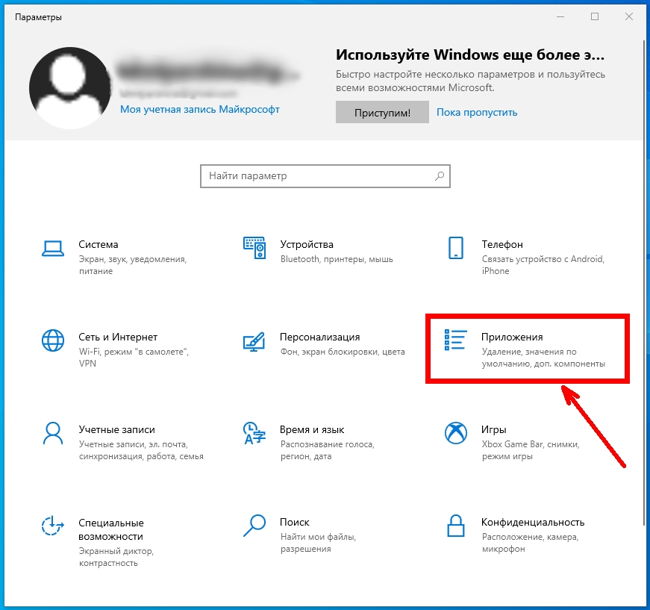Open the Сеть и Интернет globe icon

tap(53, 340)
